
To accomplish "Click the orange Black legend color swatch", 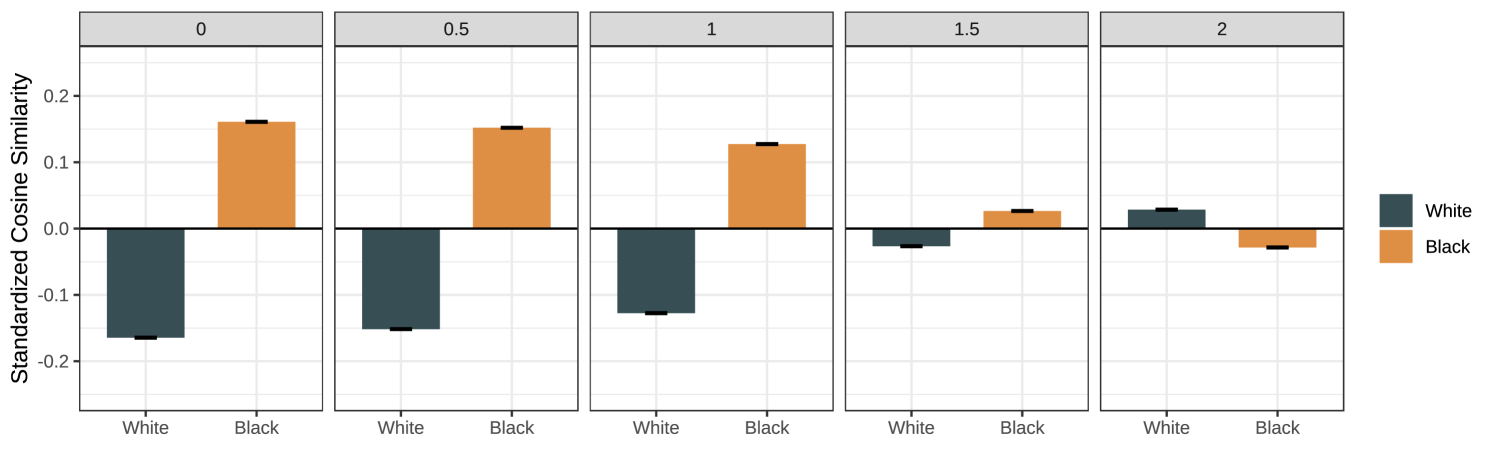I will [x=1395, y=247].
